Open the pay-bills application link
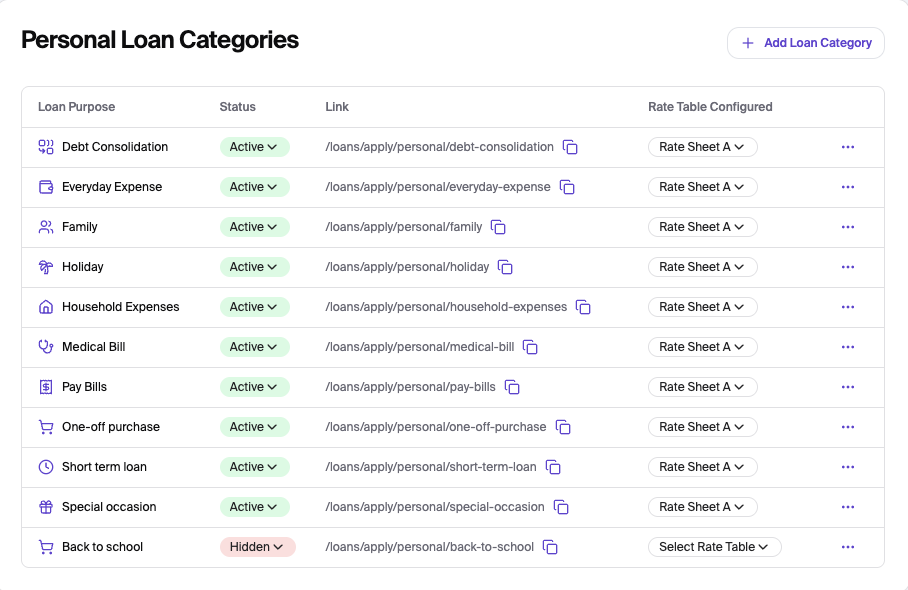The width and height of the screenshot is (908, 590). 410,387
